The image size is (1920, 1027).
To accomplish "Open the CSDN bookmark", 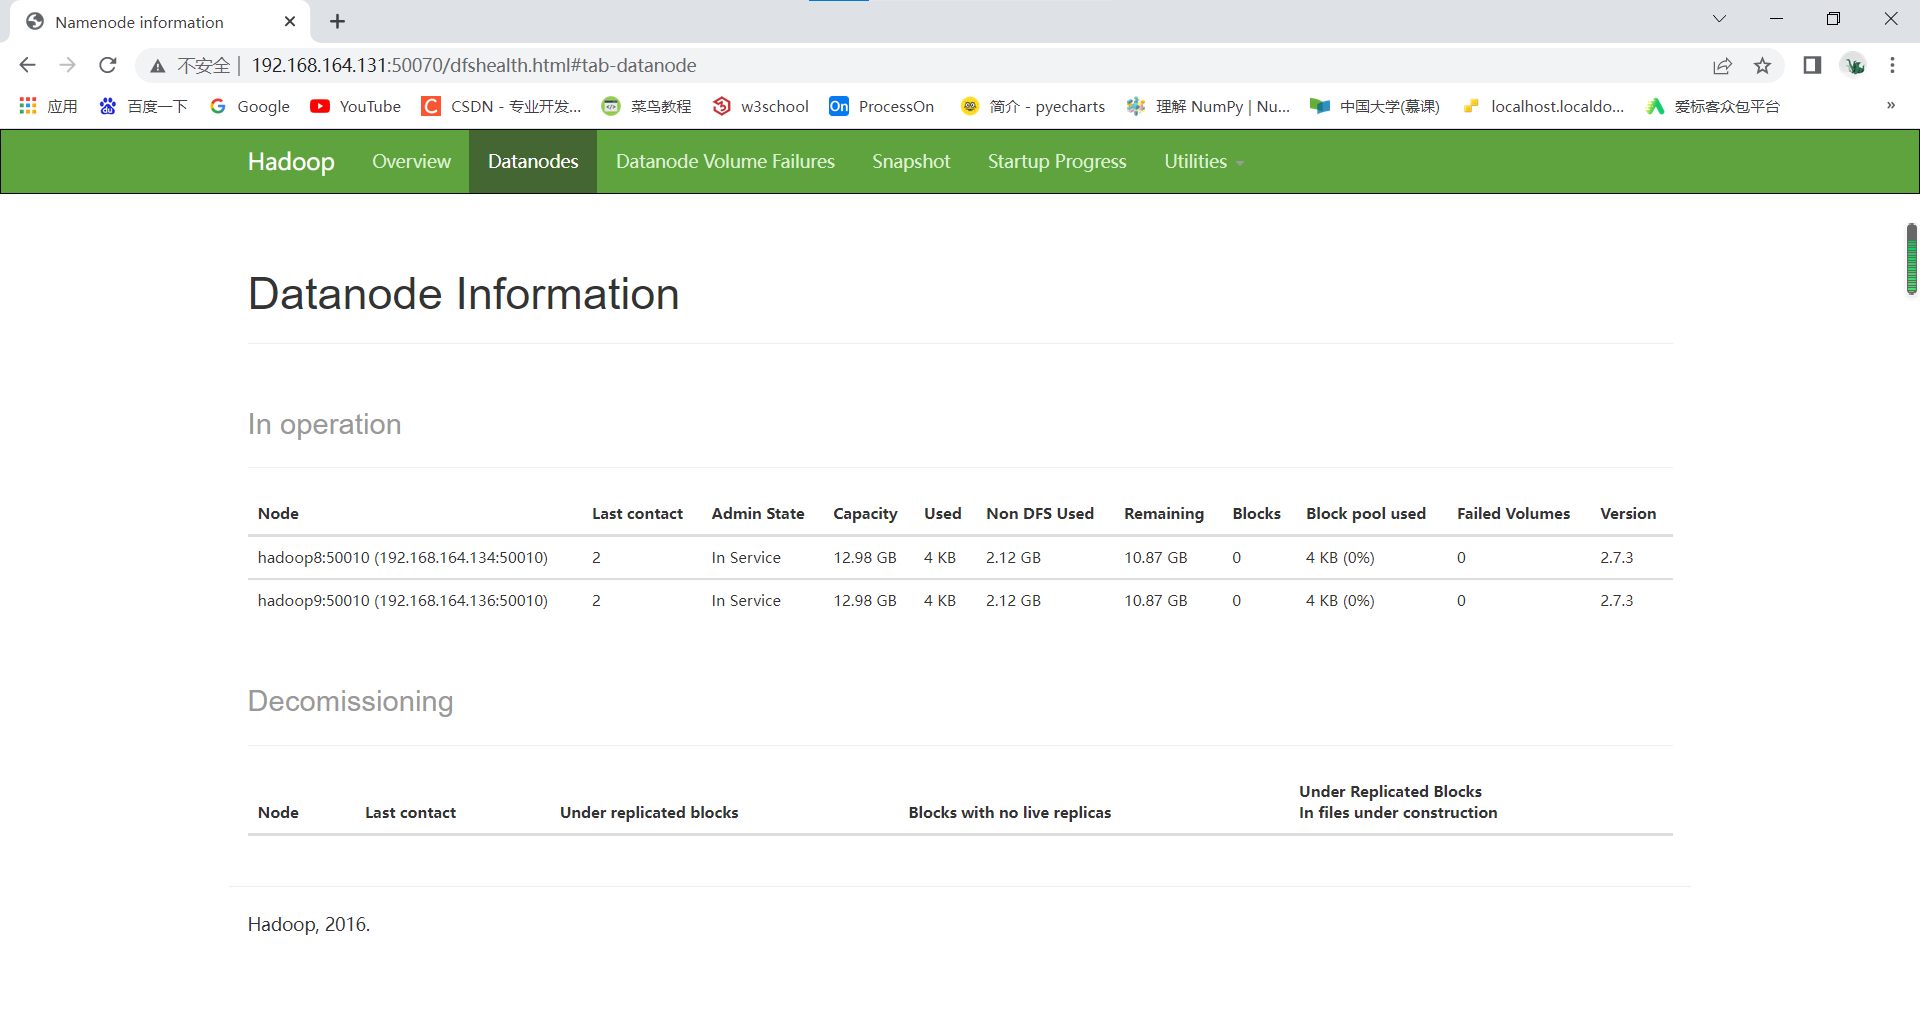I will tap(502, 106).
